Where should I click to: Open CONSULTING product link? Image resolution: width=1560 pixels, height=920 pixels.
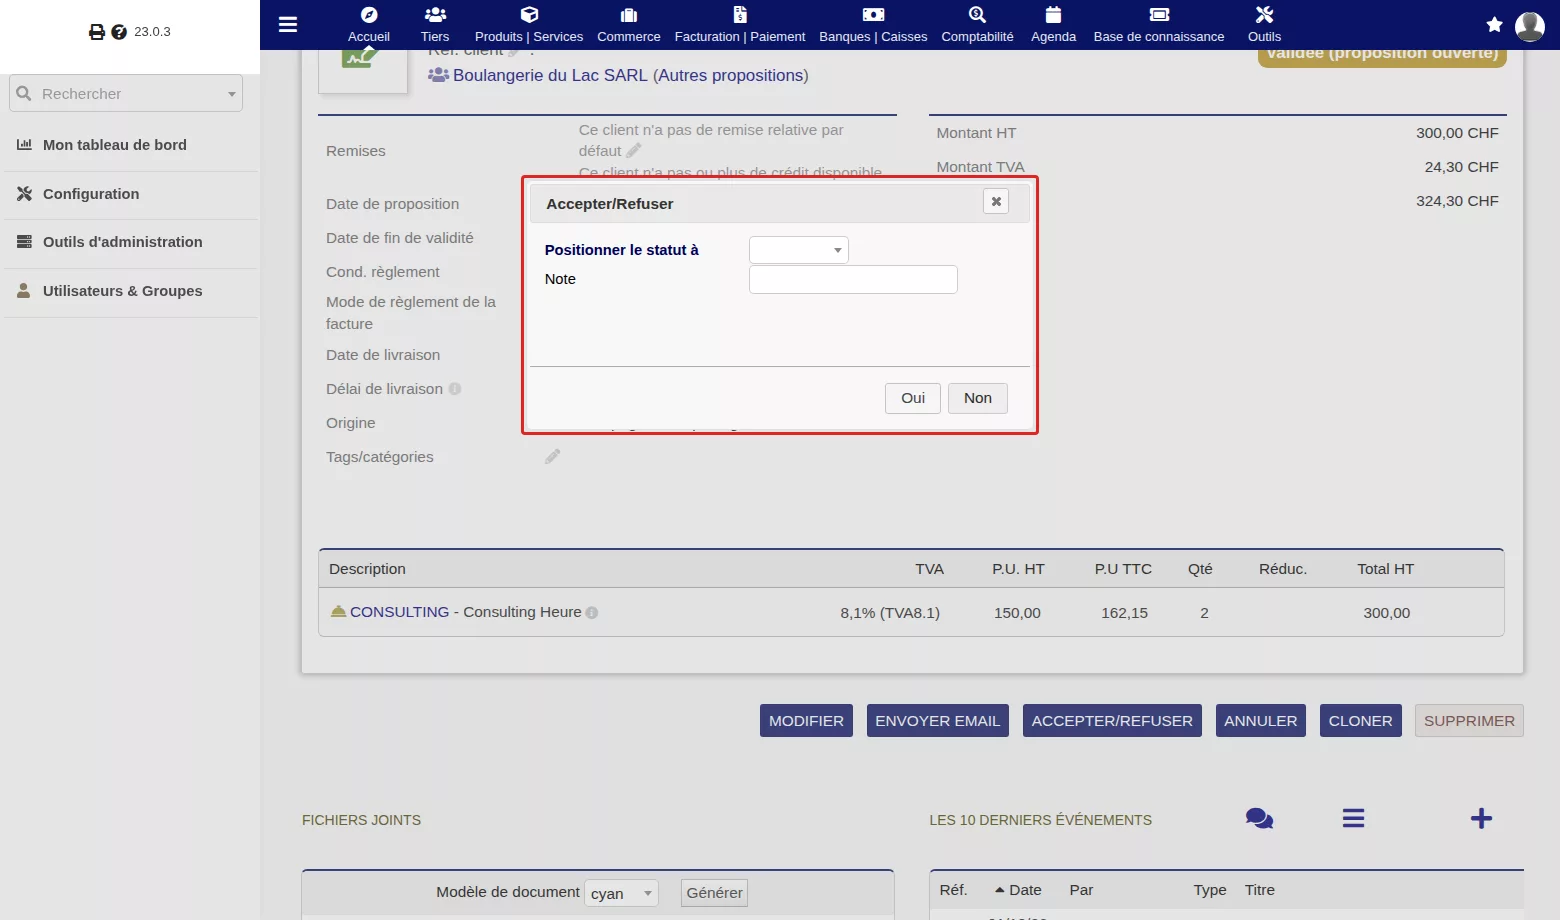coord(399,612)
